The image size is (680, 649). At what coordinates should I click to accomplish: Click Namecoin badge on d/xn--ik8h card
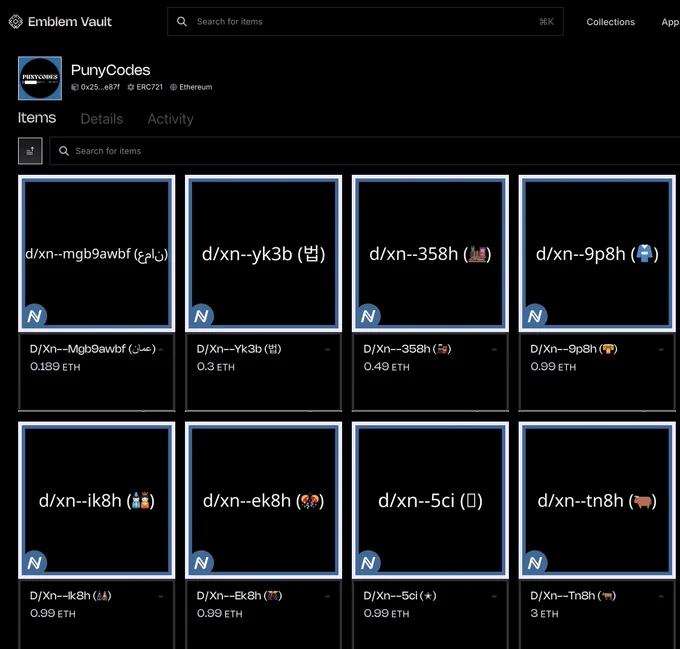35,562
